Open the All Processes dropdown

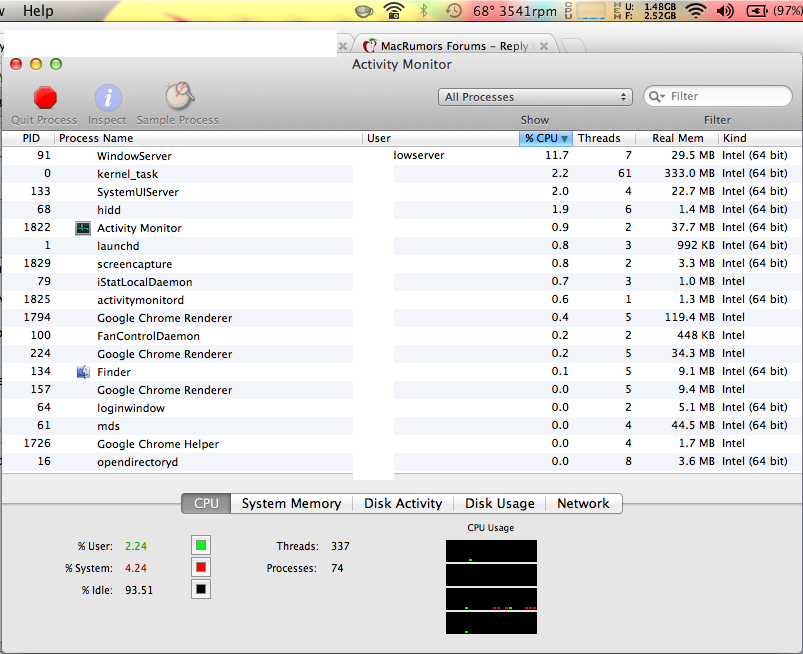click(535, 97)
